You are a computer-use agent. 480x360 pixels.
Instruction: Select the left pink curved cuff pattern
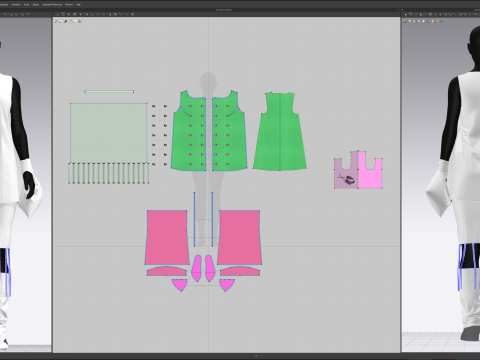(167, 271)
